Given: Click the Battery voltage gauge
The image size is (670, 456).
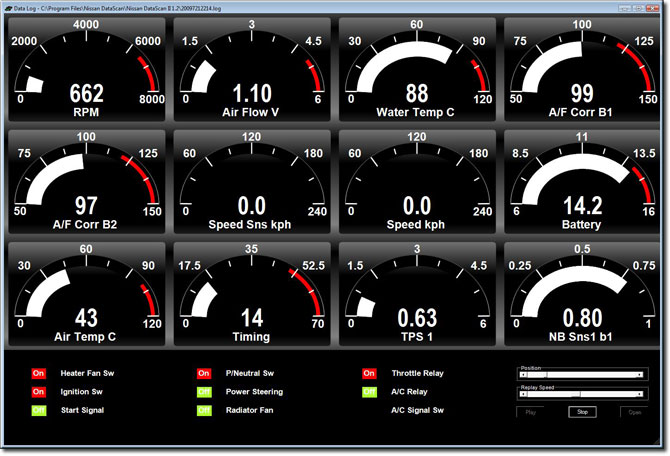Looking at the screenshot, I should tap(582, 181).
